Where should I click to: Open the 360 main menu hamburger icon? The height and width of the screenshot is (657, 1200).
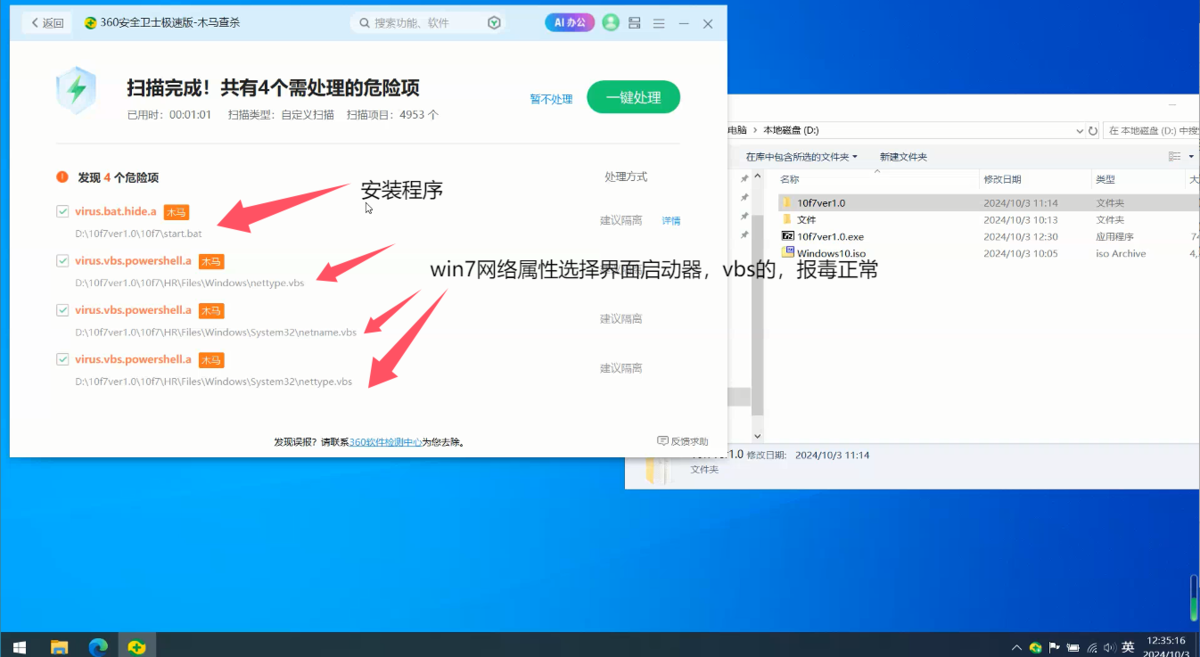tap(658, 22)
